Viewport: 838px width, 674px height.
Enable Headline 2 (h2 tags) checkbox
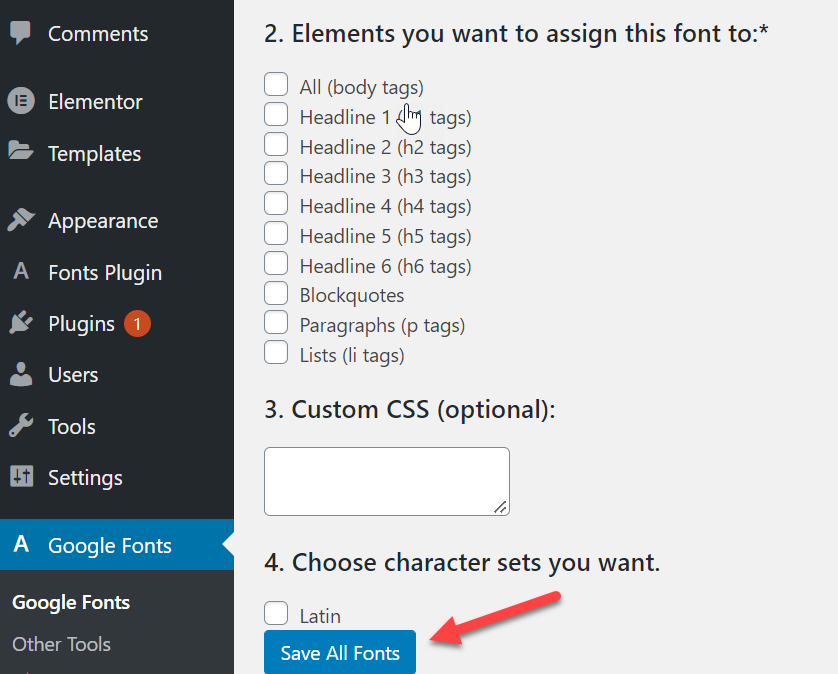click(276, 144)
